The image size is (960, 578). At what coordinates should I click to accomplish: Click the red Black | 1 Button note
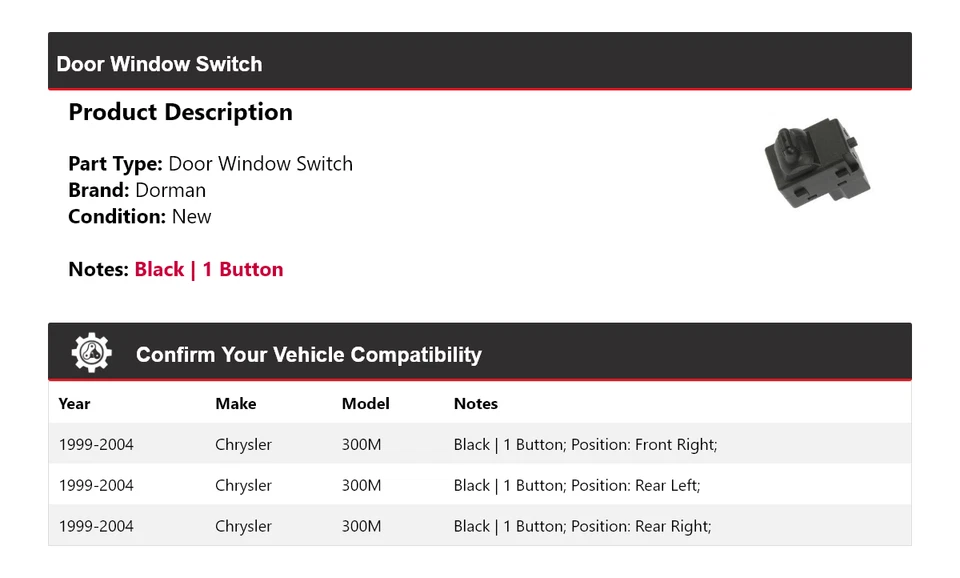coord(209,269)
